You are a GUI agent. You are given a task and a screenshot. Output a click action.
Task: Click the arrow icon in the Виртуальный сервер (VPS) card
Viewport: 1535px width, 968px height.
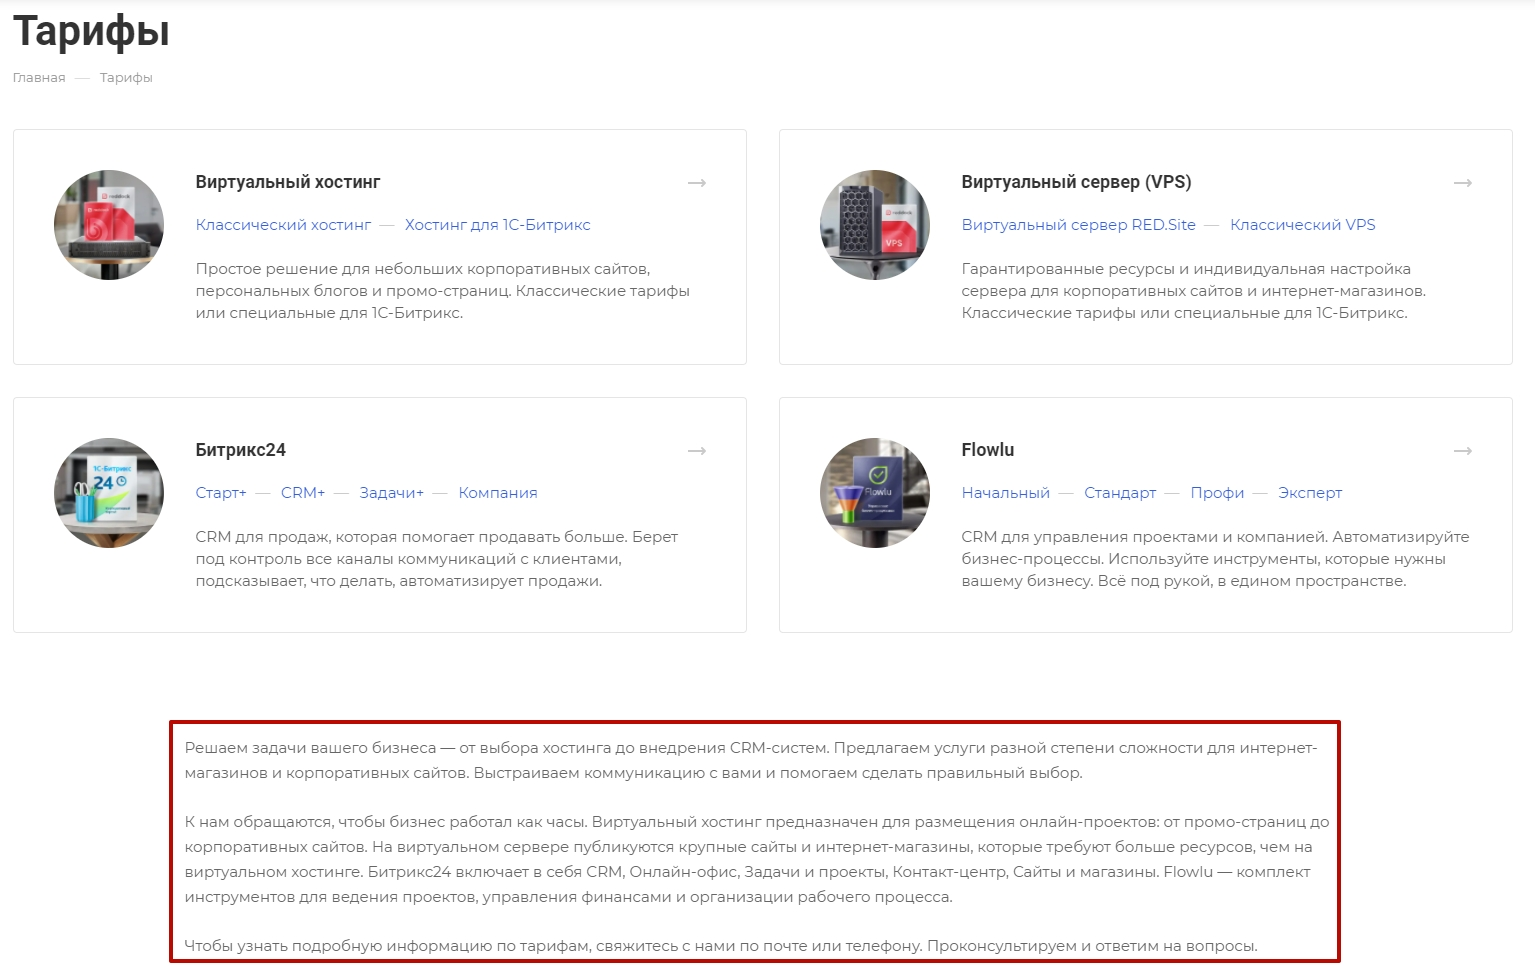1463,183
